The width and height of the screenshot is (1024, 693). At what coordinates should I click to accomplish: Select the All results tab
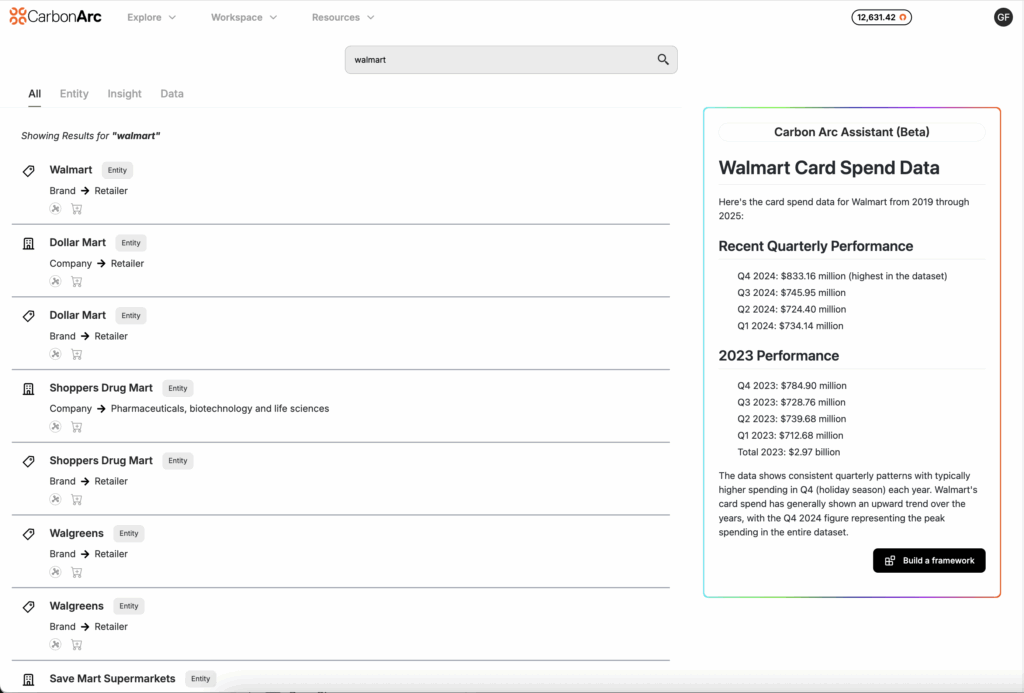(x=35, y=93)
